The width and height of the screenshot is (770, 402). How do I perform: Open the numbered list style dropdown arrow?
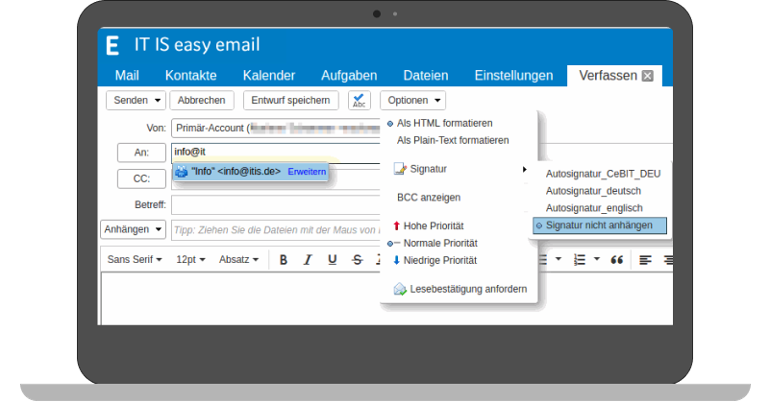pyautogui.click(x=597, y=259)
